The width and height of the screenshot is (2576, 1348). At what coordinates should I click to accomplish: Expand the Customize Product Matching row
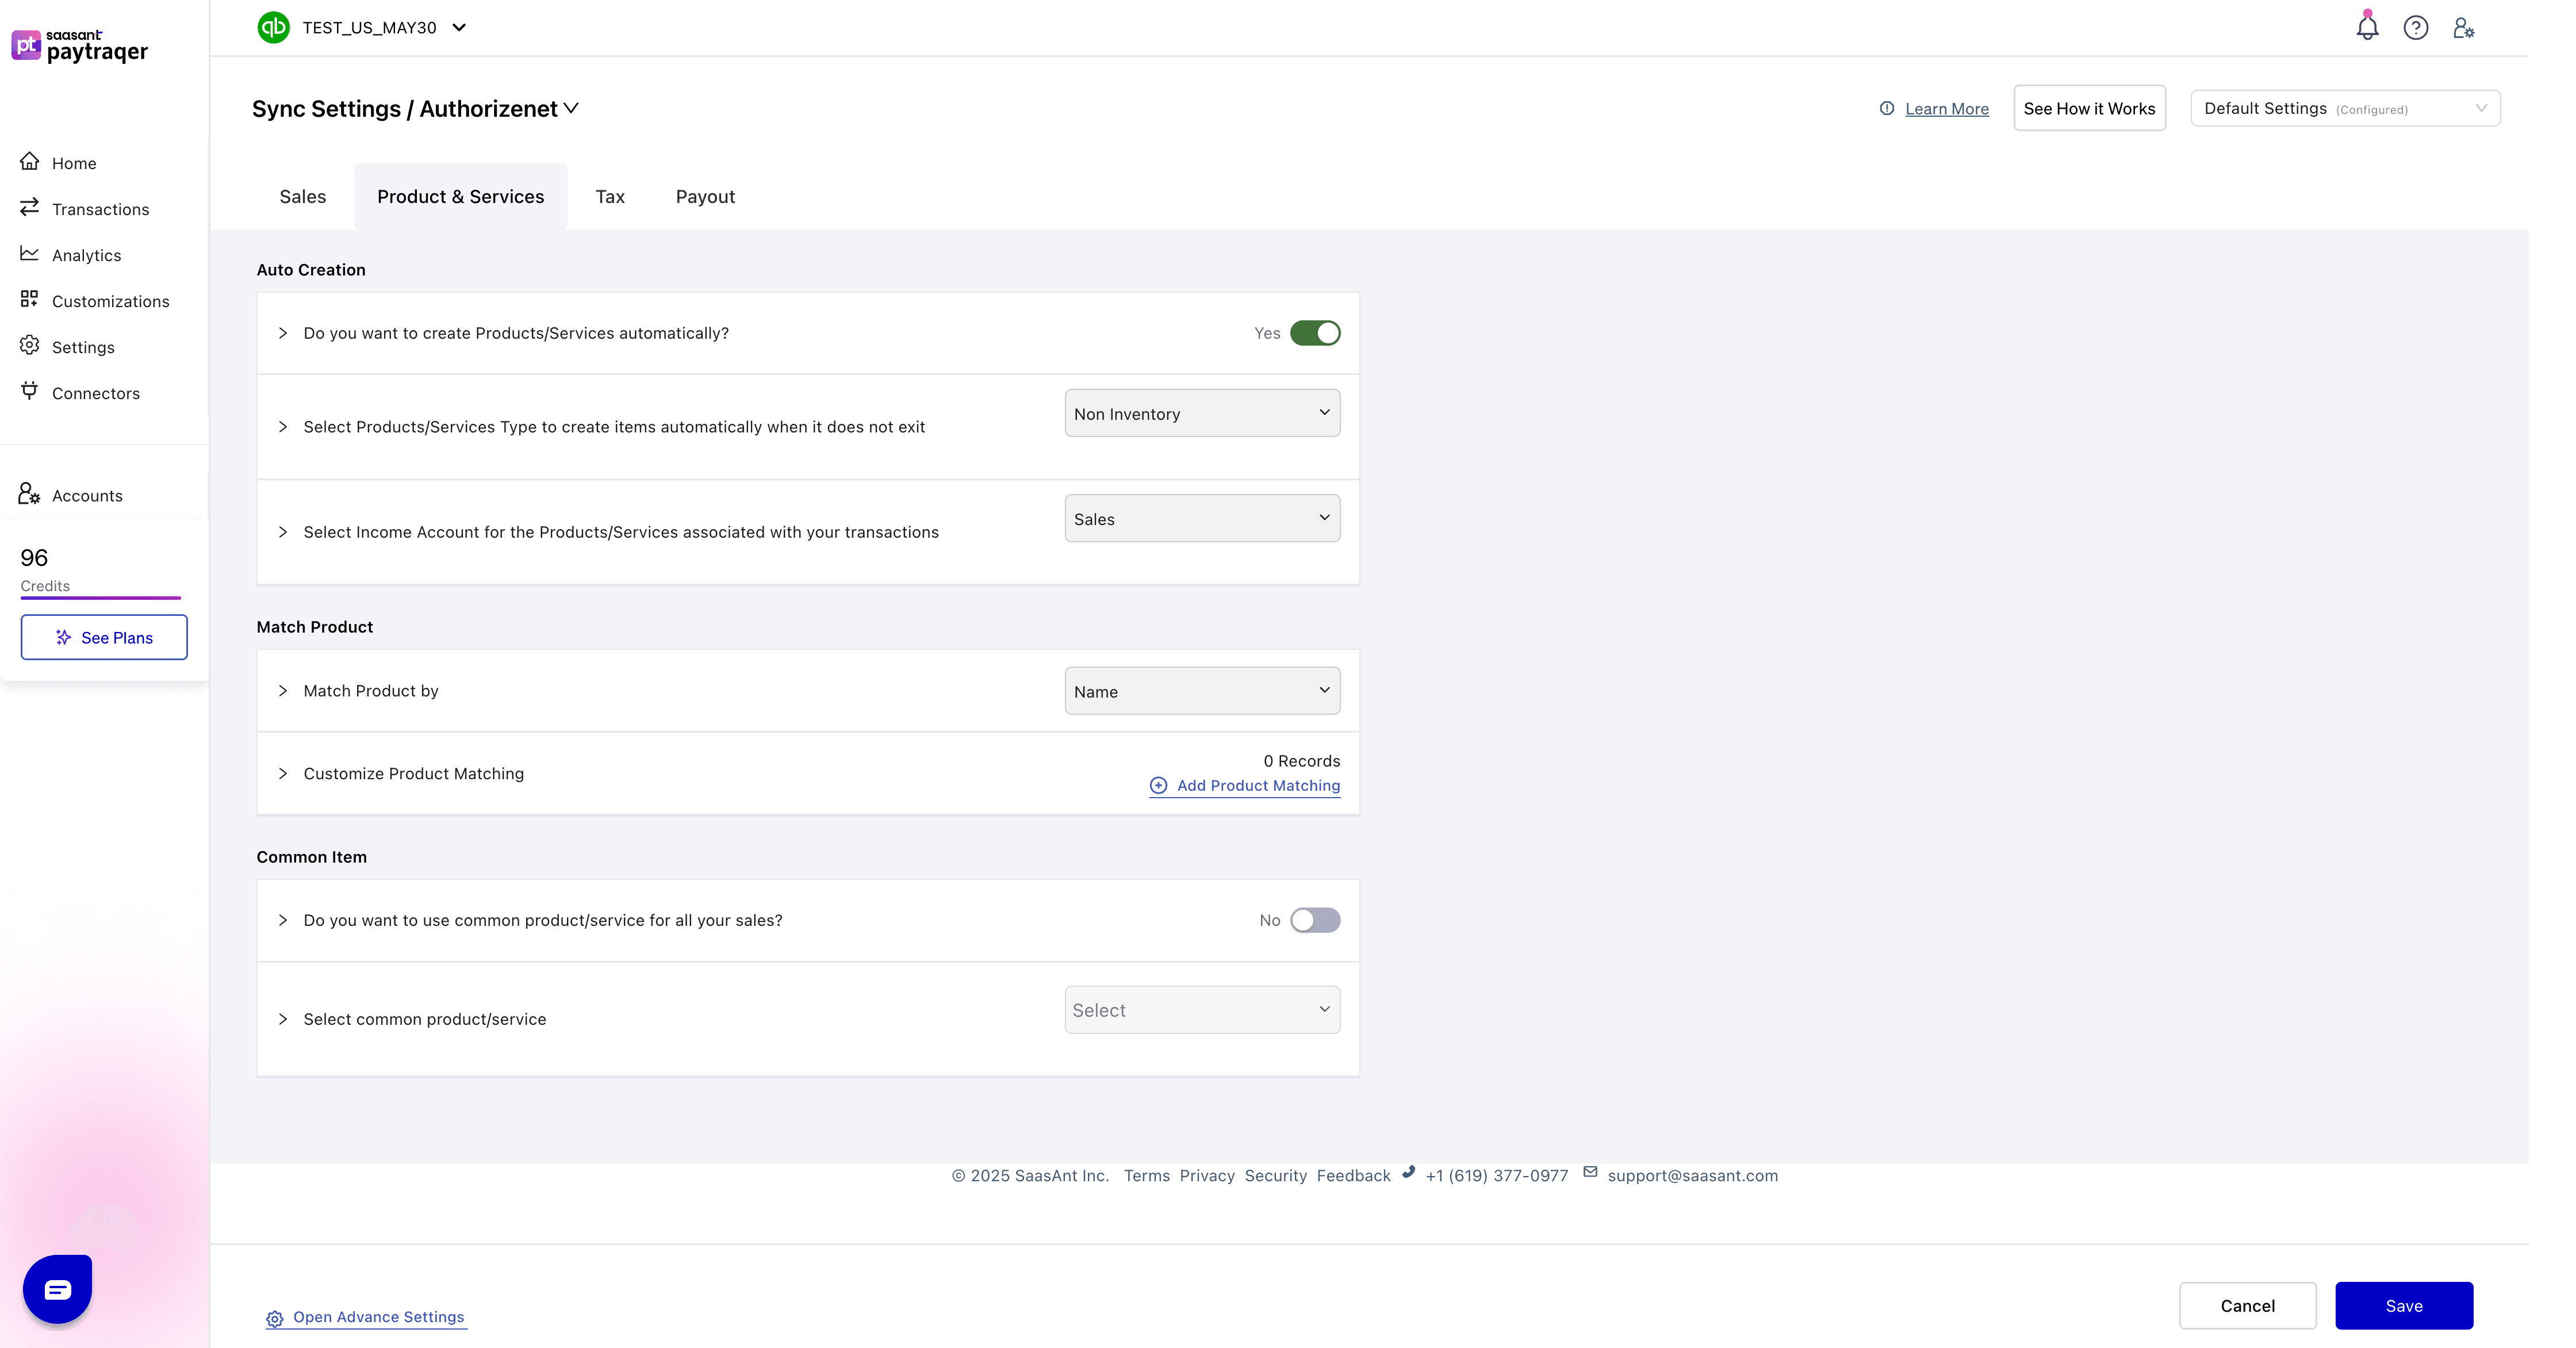[x=283, y=773]
